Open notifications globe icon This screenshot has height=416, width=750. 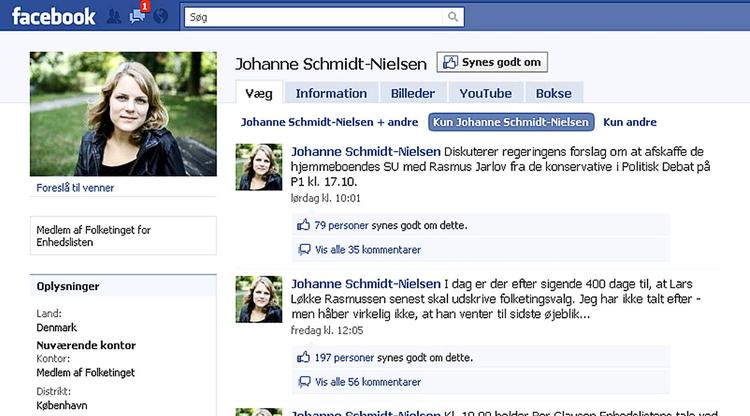[x=161, y=16]
